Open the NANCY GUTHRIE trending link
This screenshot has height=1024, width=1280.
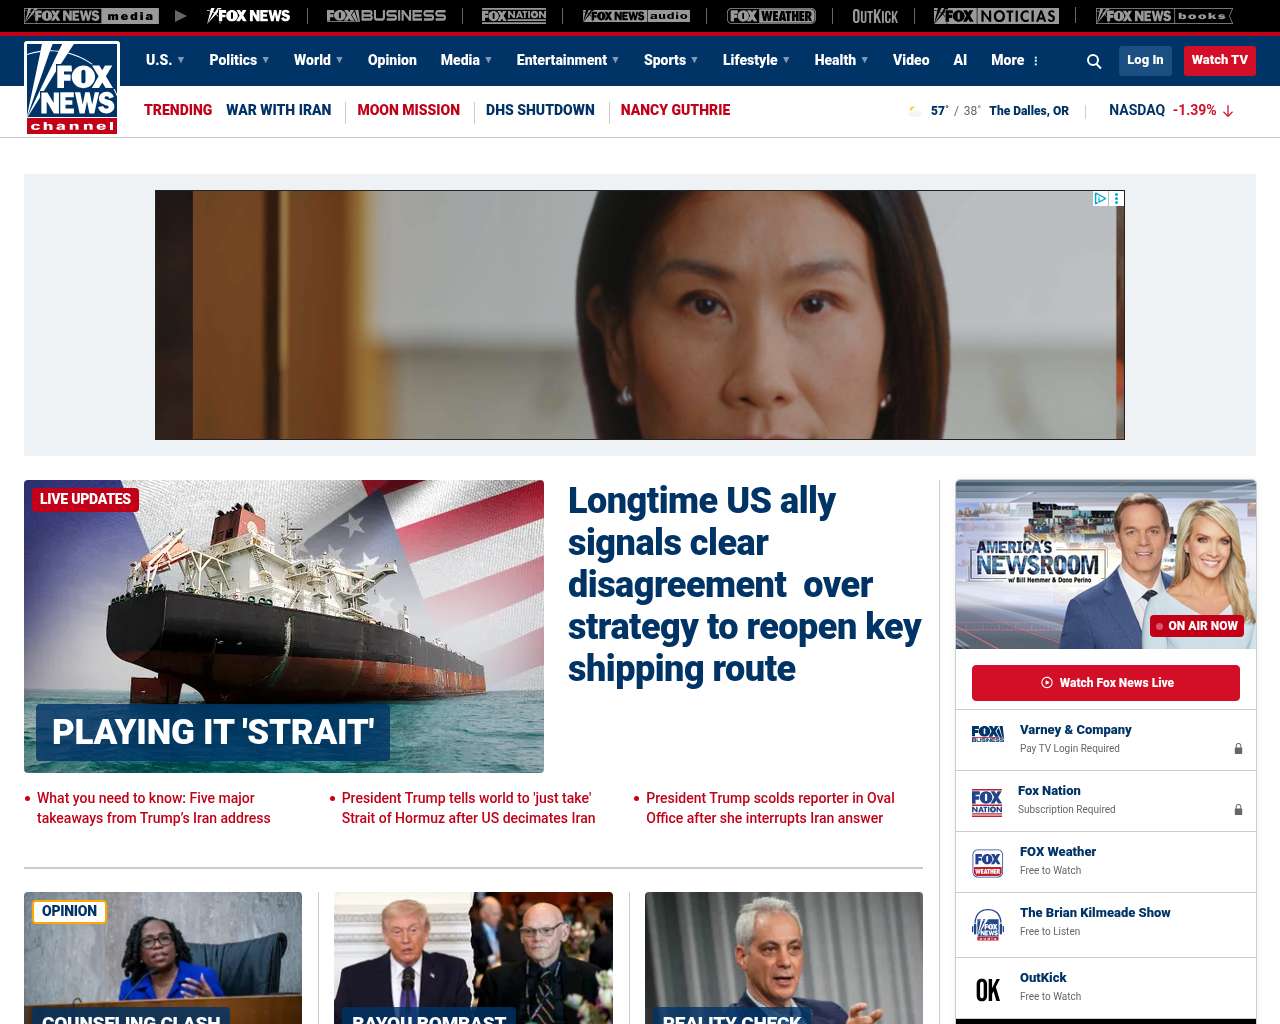(x=675, y=110)
